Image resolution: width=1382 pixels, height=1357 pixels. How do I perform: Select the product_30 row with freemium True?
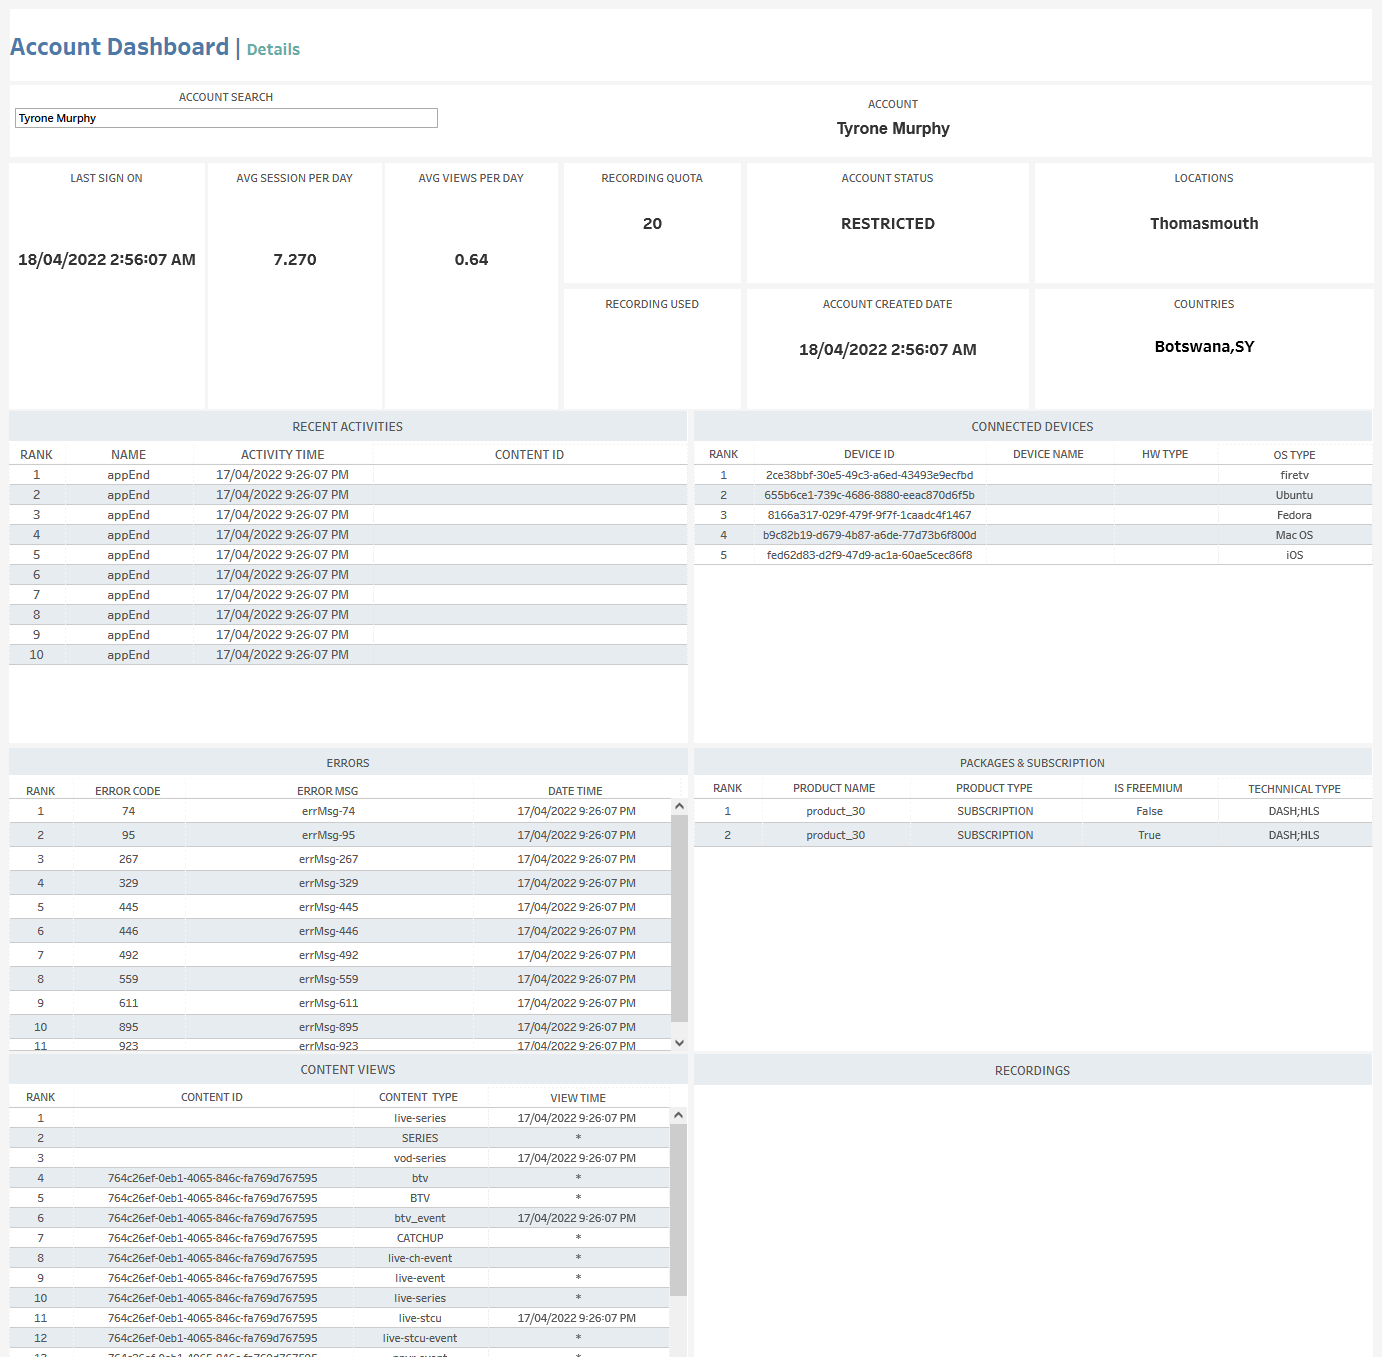pos(835,835)
